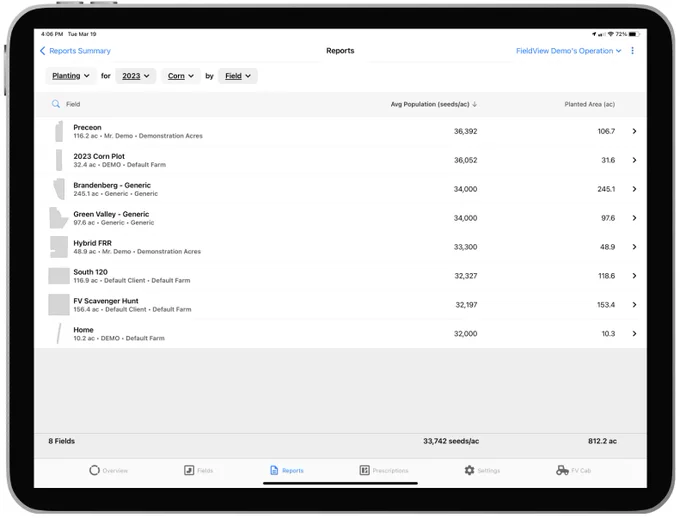The height and width of the screenshot is (518, 680).
Task: Expand the Home row chevron
Action: 634,334
